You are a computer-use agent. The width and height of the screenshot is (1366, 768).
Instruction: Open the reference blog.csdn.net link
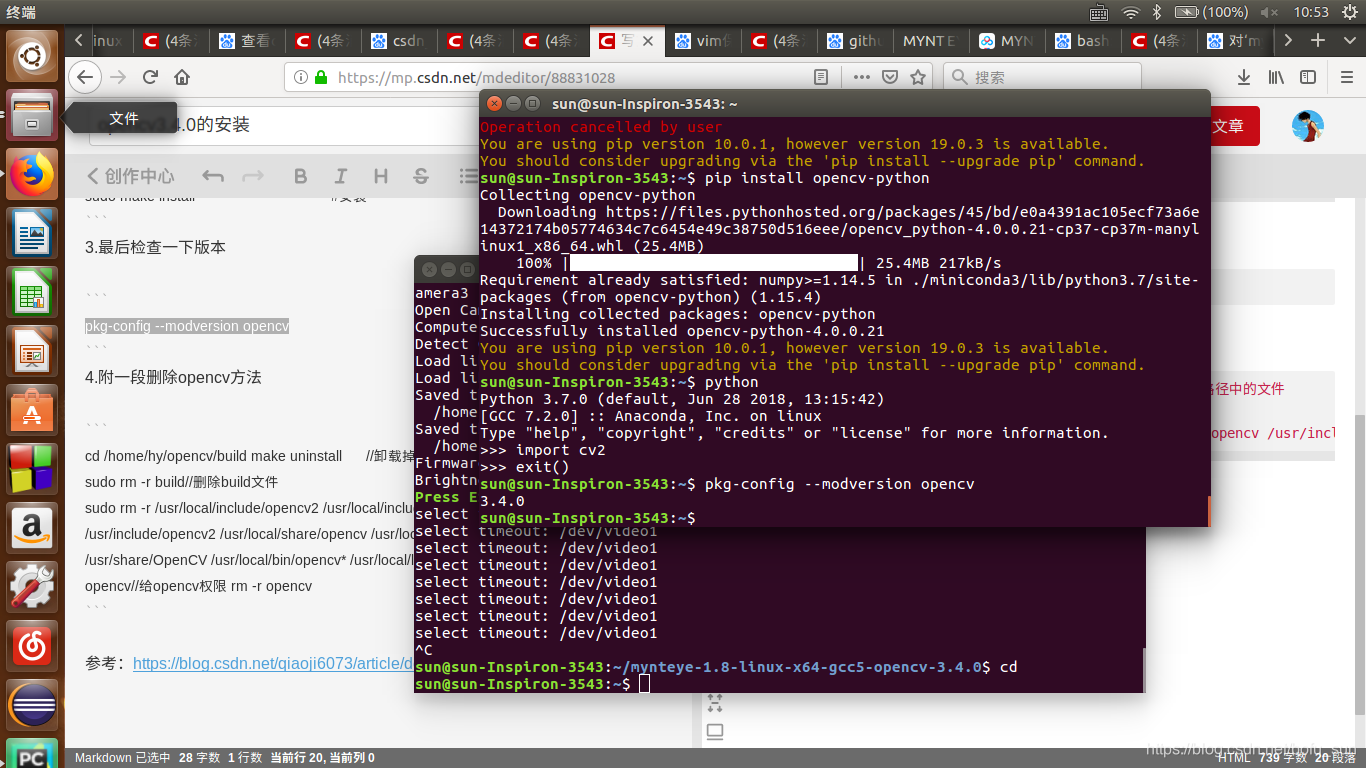273,663
